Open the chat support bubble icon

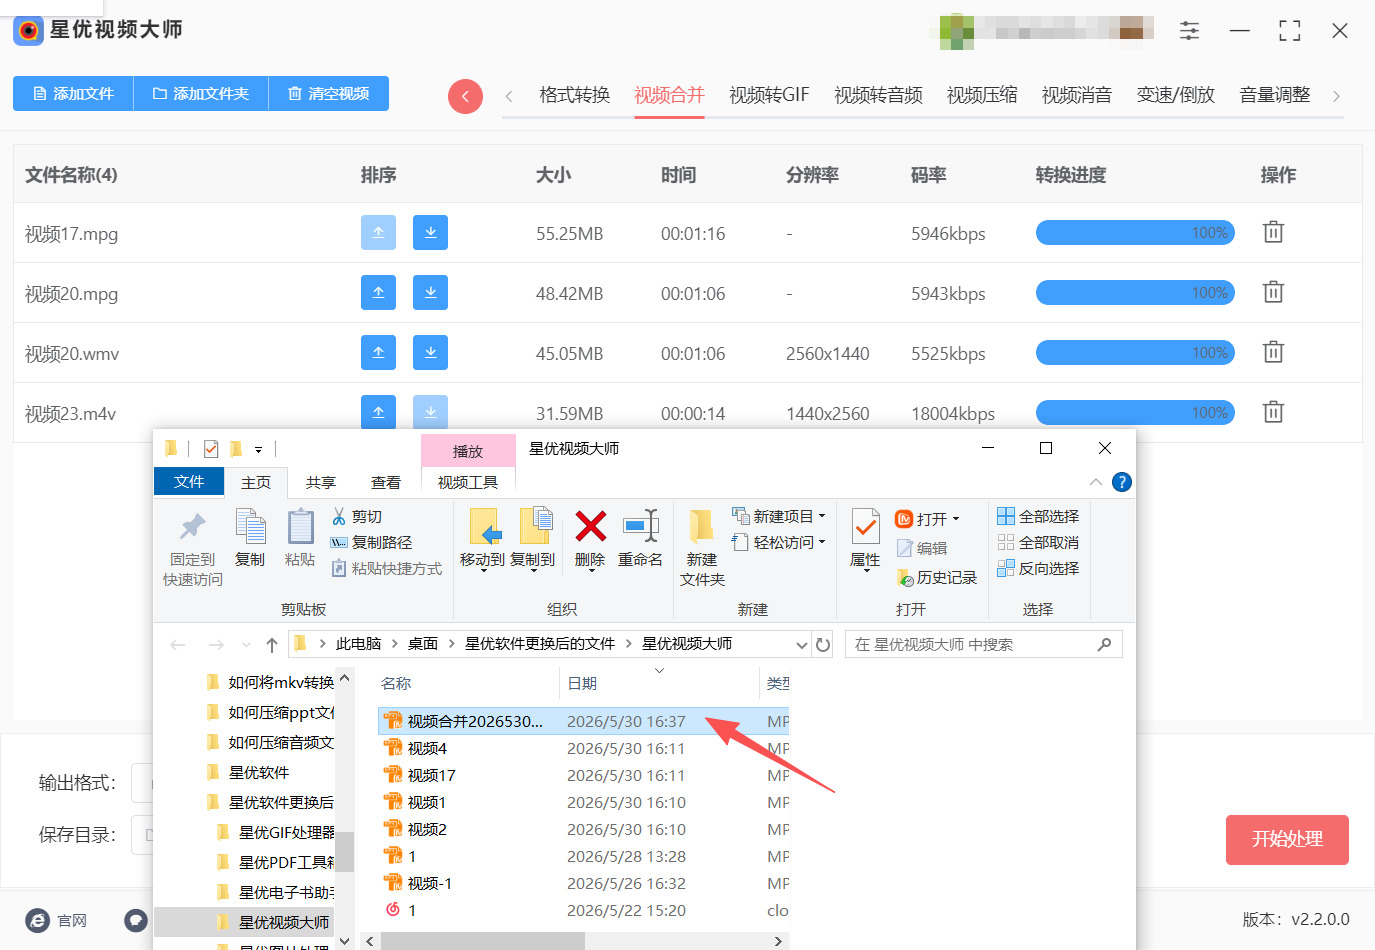136,920
